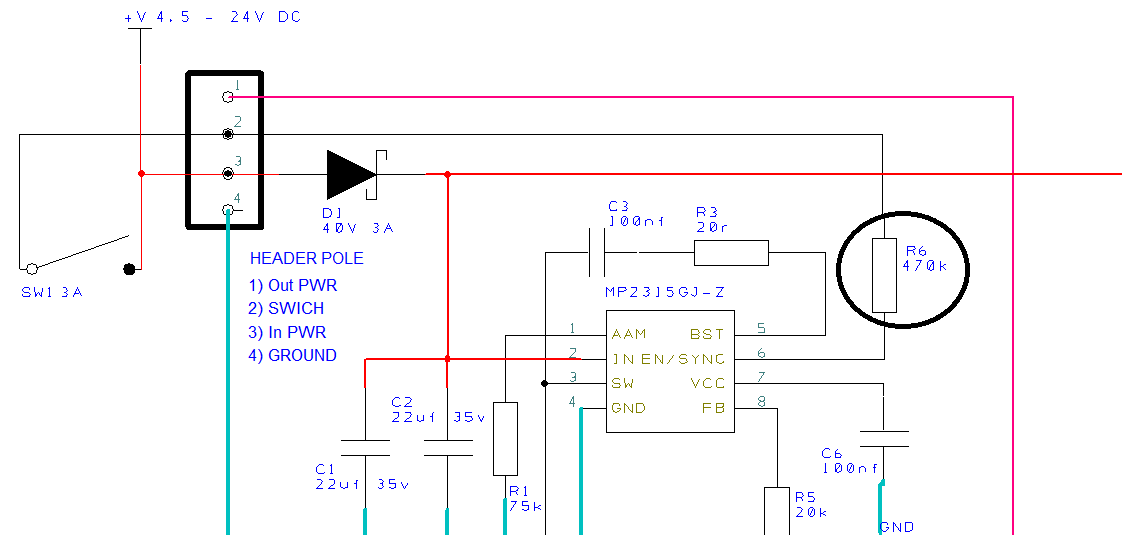The image size is (1122, 535).
Task: Click the GND pin label inside the IC
Action: (629, 408)
